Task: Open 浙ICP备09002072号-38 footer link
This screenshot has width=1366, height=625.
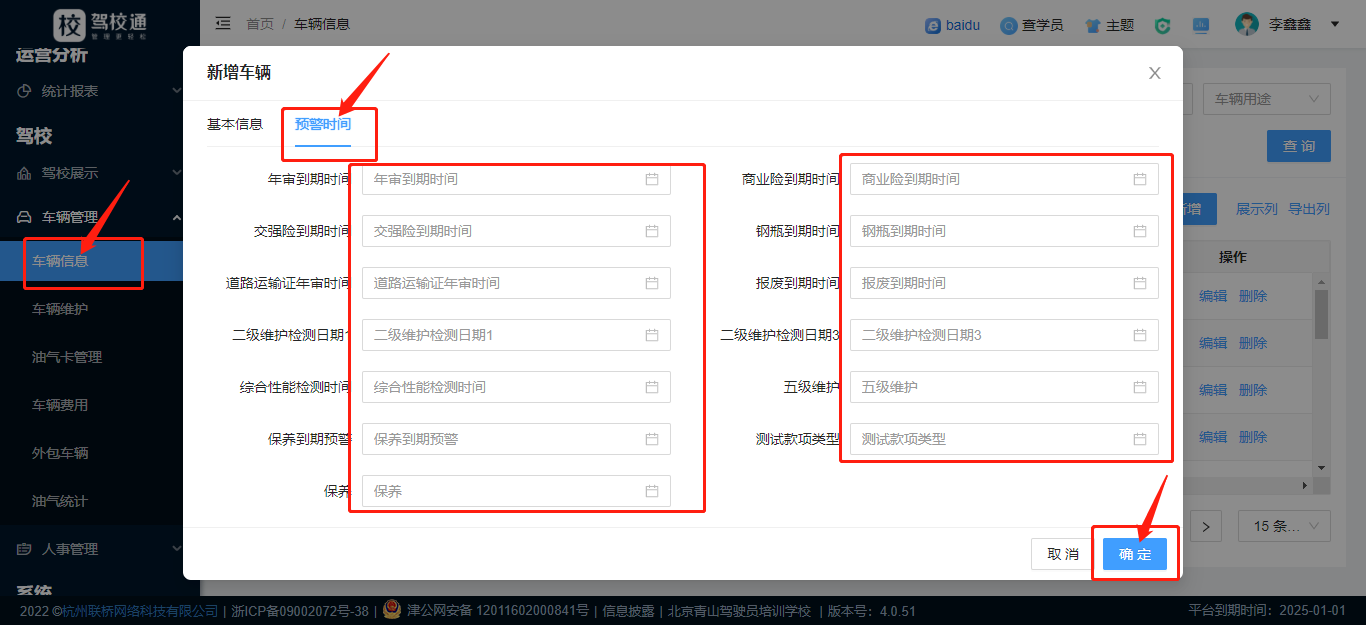Action: coord(300,611)
